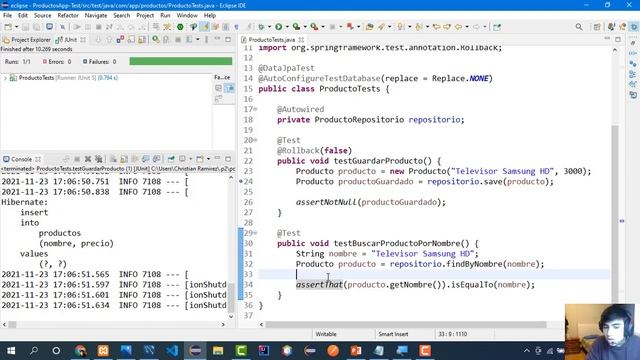640x360 pixels.
Task: Collapse the fold marker on line 29
Action: (256, 233)
